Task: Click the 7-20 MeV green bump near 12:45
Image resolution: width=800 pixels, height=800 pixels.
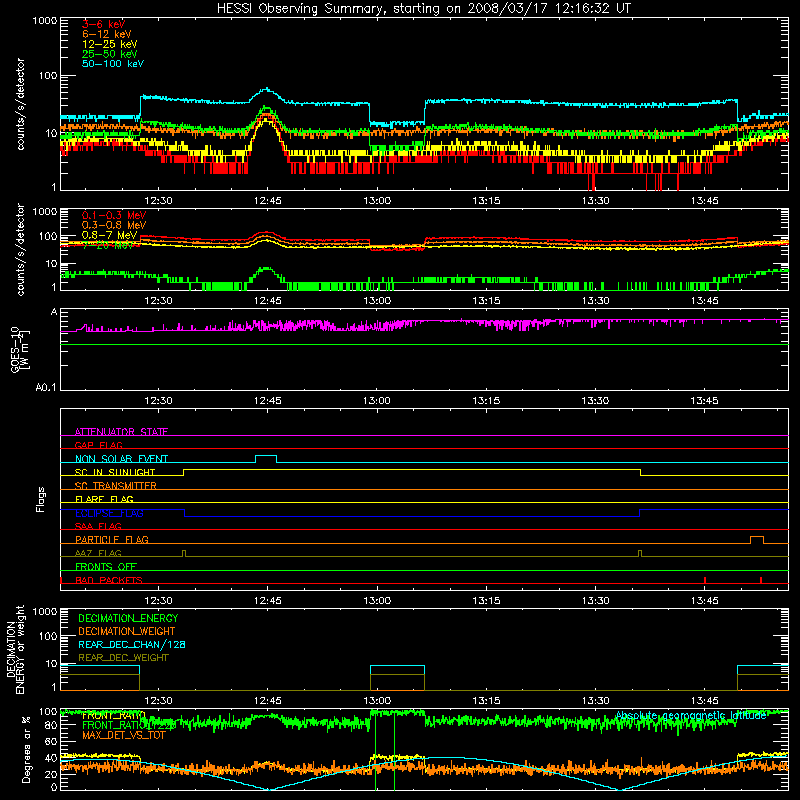Action: (266, 269)
